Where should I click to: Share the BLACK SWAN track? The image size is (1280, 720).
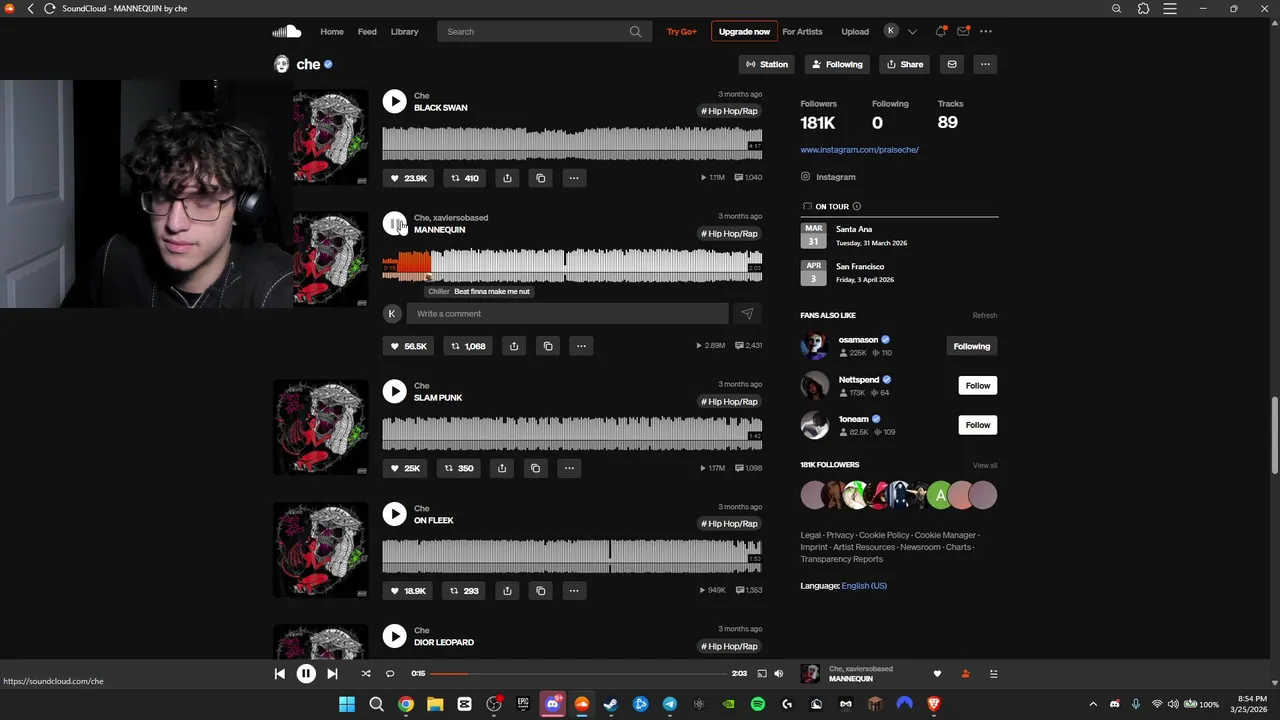click(x=507, y=178)
